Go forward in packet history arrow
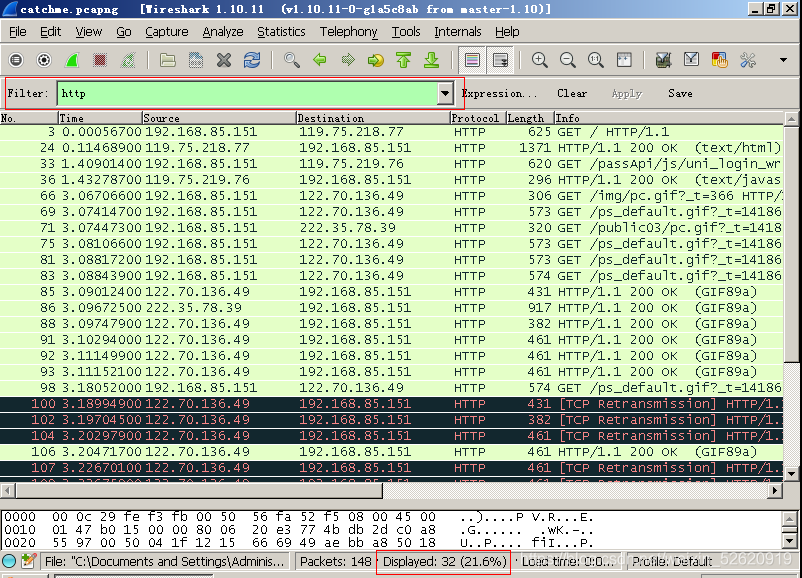The height and width of the screenshot is (578, 802). pyautogui.click(x=348, y=60)
